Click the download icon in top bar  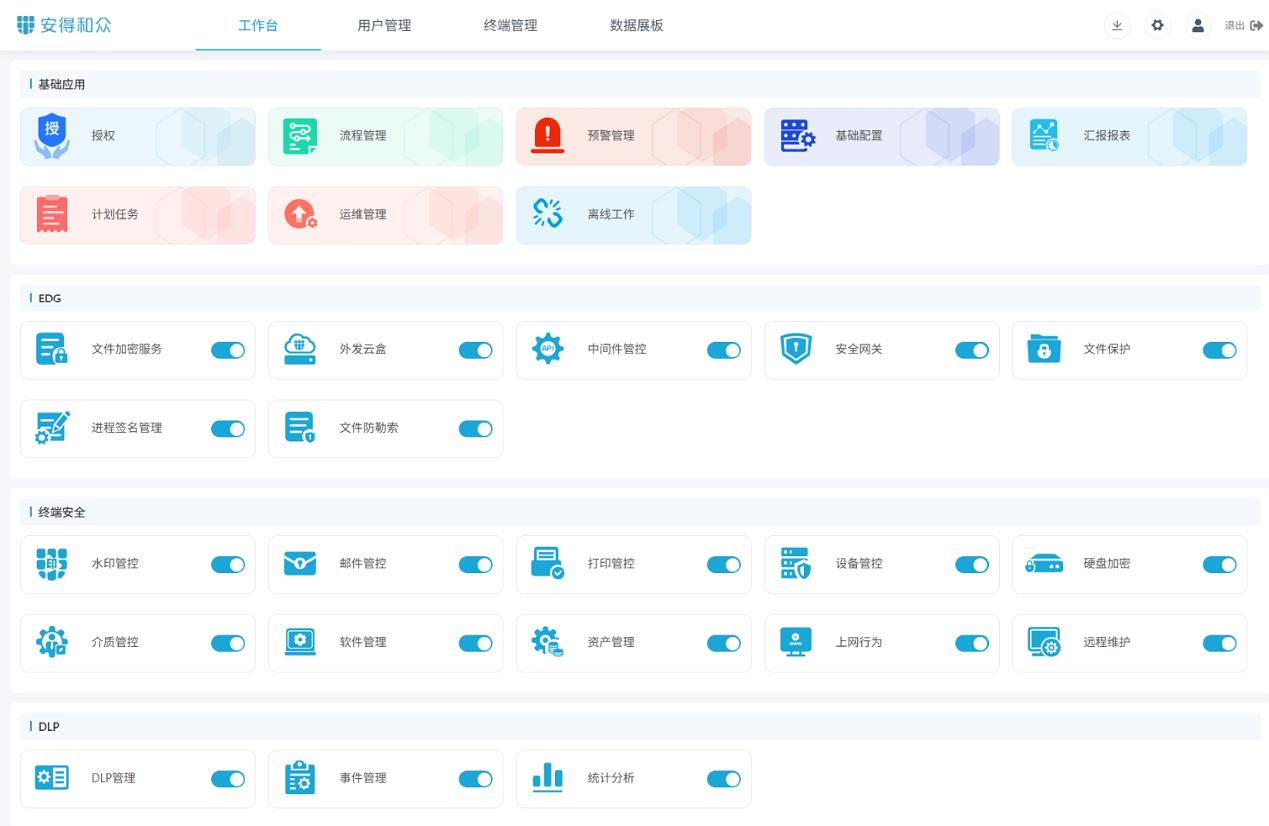pyautogui.click(x=1117, y=26)
